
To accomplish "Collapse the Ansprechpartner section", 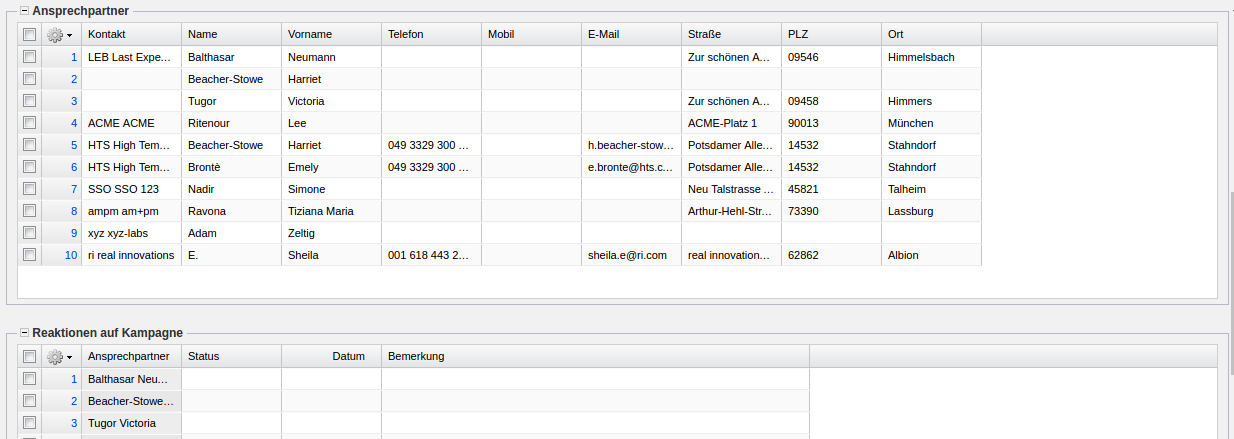I will (24, 10).
